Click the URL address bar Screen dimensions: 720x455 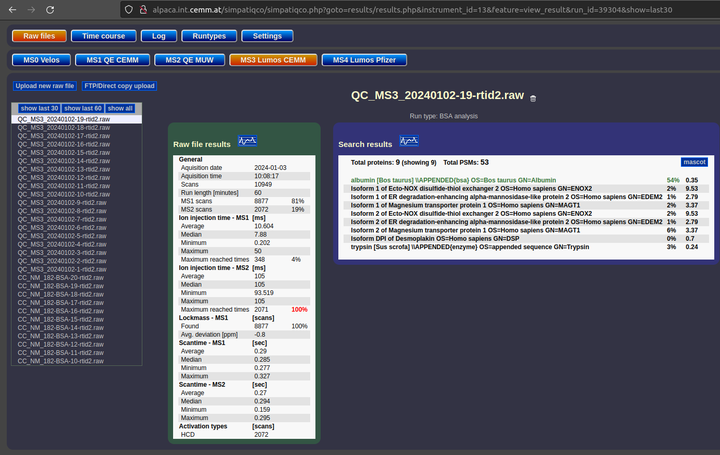(x=400, y=9)
